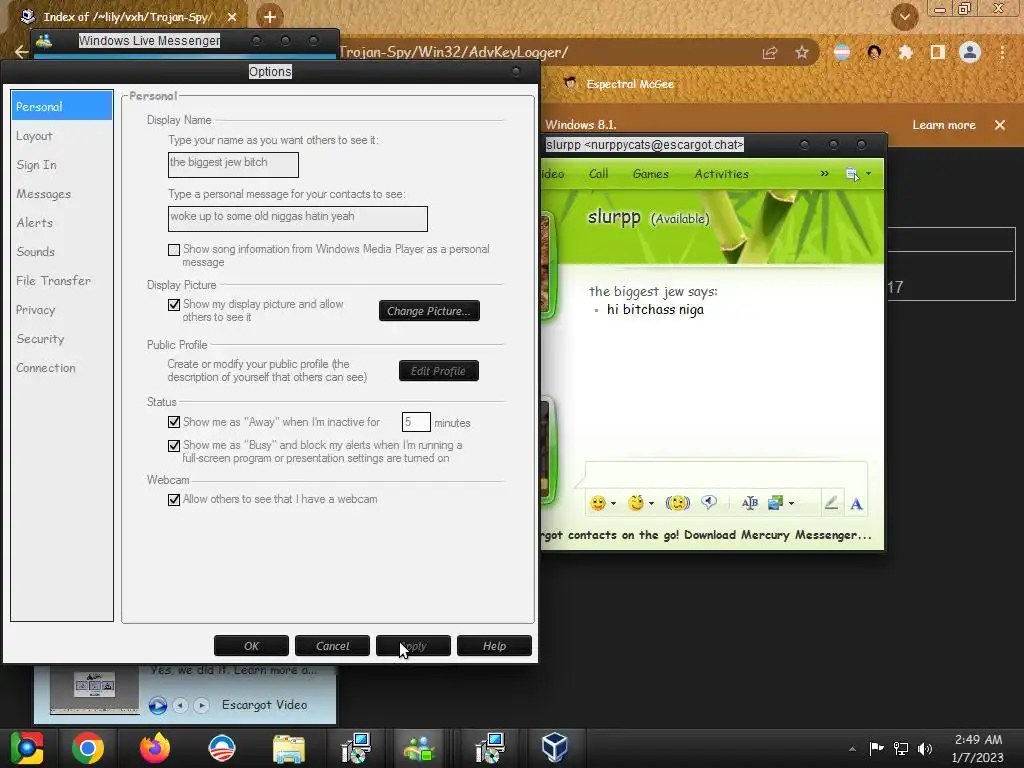Change the text font with the A icon
The image size is (1024, 768).
(856, 504)
